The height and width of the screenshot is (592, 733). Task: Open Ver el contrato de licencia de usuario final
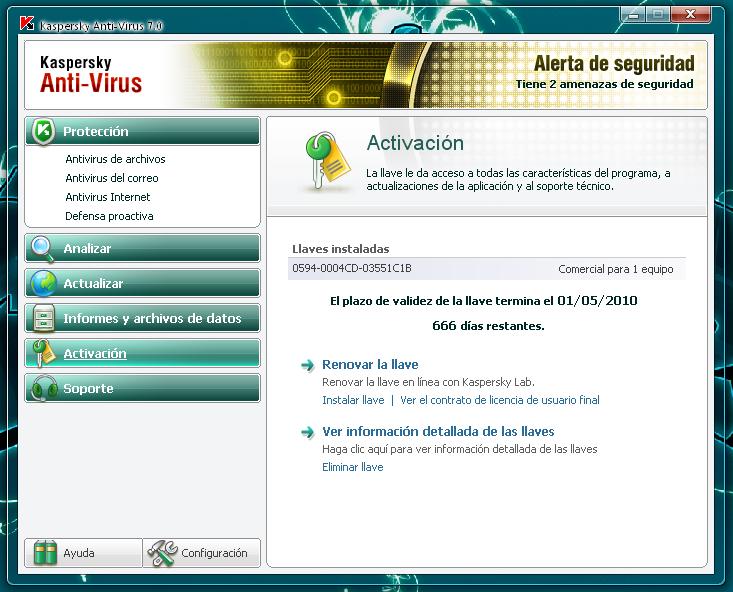[500, 400]
